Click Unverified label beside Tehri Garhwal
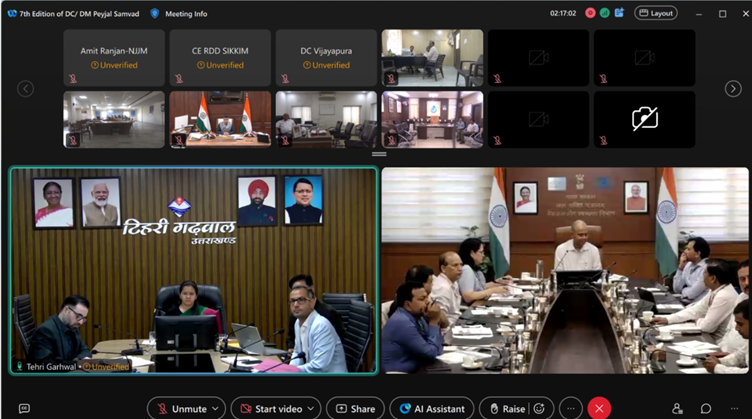 (106, 367)
